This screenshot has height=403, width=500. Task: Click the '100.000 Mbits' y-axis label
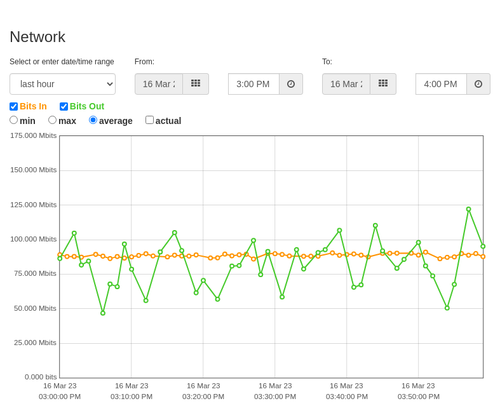33,239
